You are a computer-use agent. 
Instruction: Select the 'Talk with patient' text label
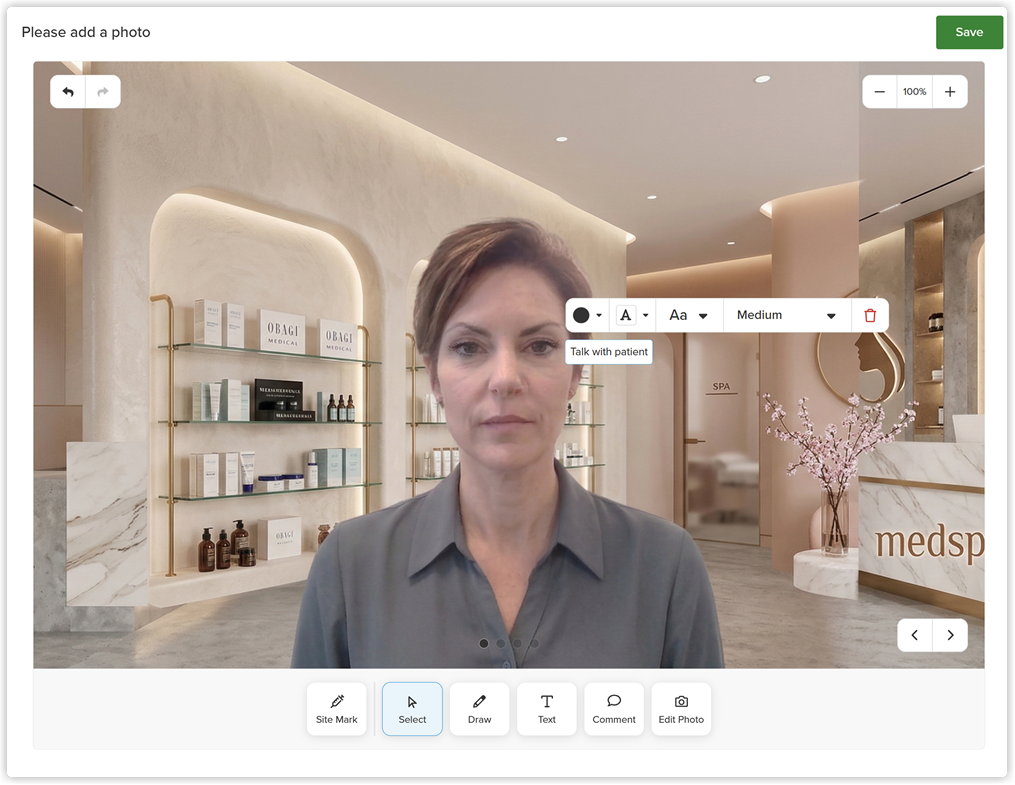(608, 351)
